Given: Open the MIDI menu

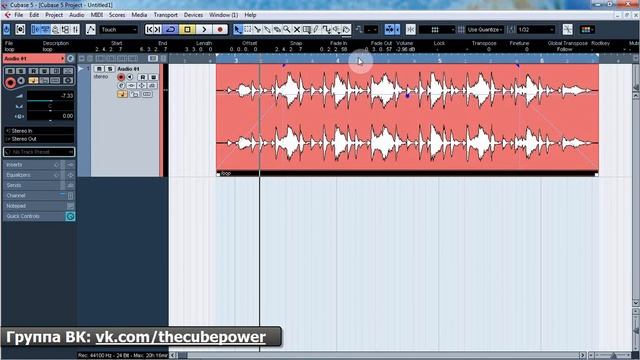Looking at the screenshot, I should tap(97, 15).
